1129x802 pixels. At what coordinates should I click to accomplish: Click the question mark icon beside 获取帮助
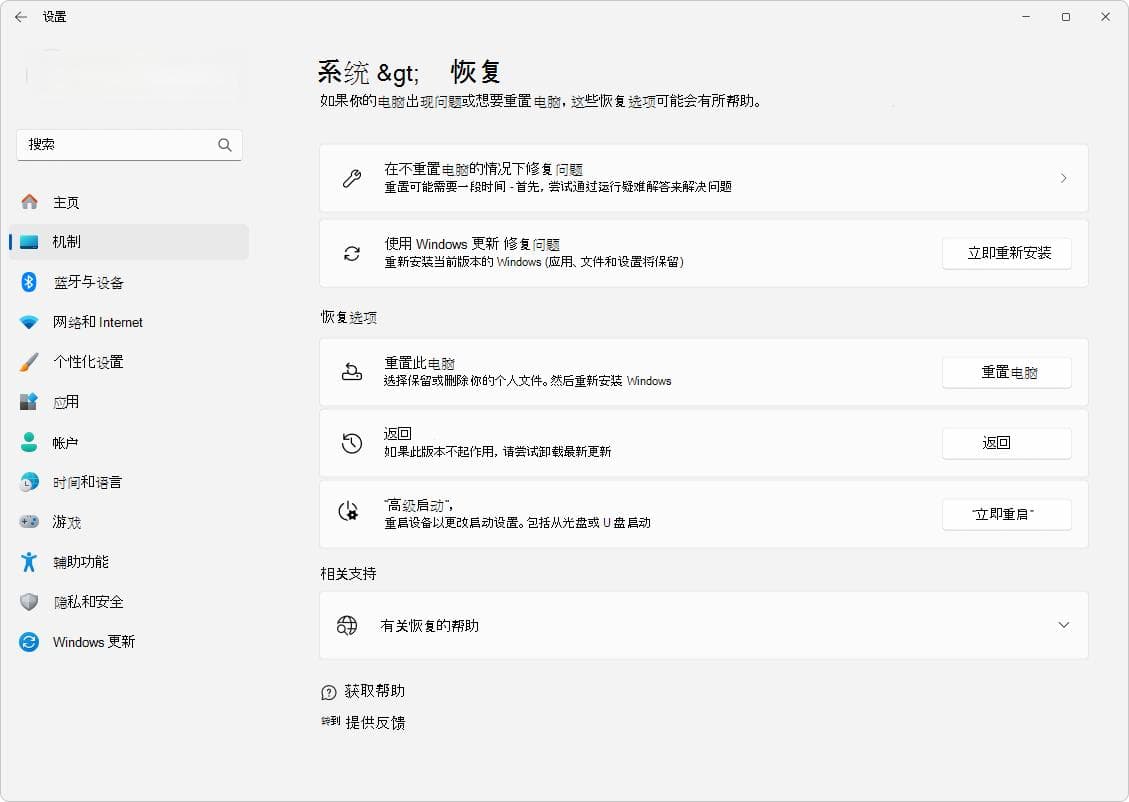coord(328,692)
